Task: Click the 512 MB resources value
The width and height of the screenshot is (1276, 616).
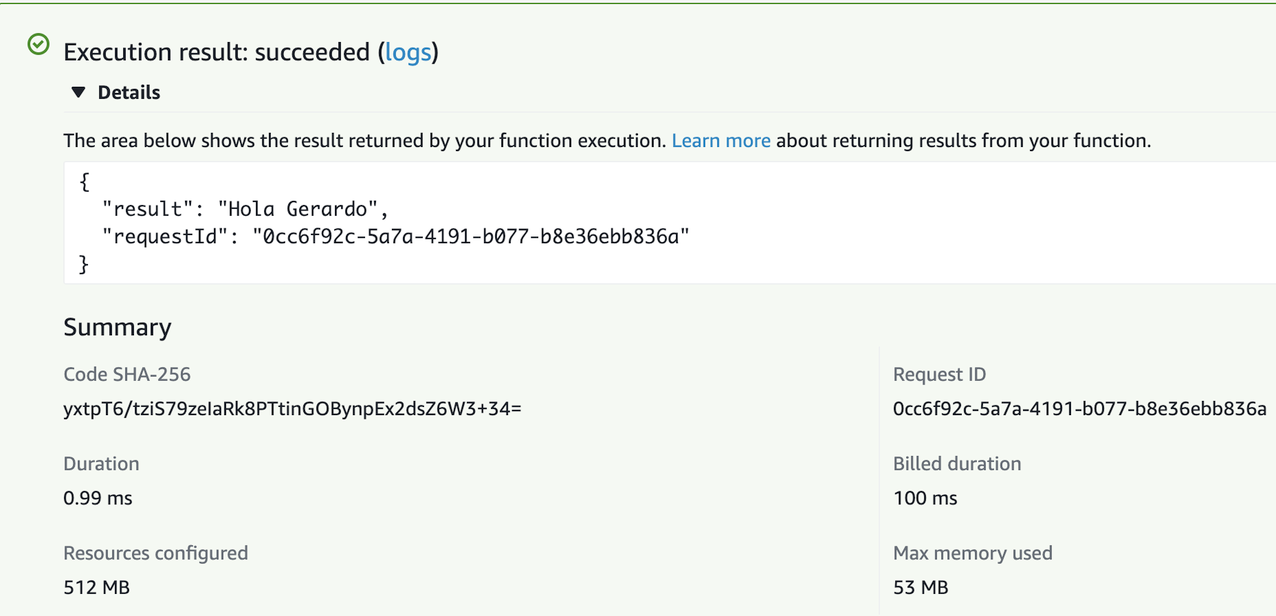Action: pyautogui.click(x=96, y=587)
